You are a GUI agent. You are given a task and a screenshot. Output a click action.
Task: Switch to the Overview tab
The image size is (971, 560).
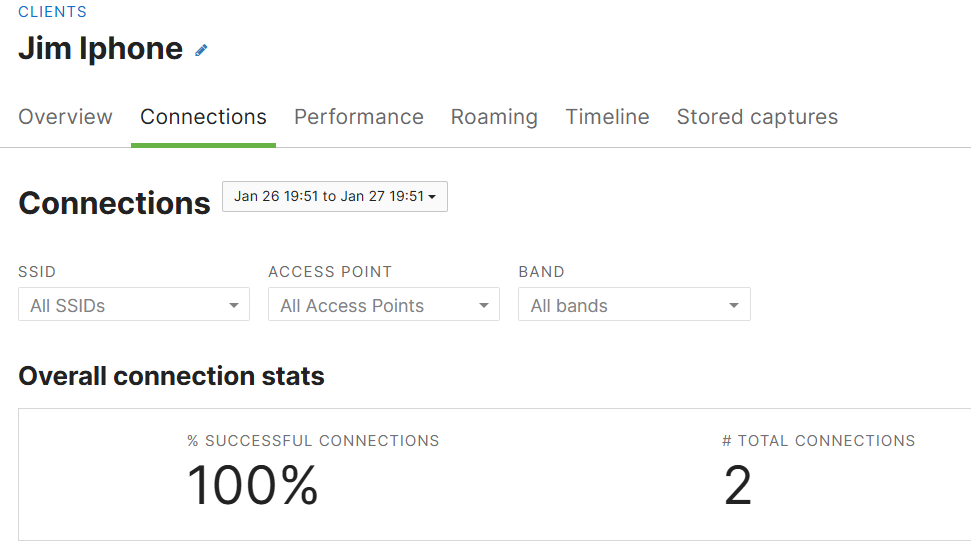(x=65, y=117)
